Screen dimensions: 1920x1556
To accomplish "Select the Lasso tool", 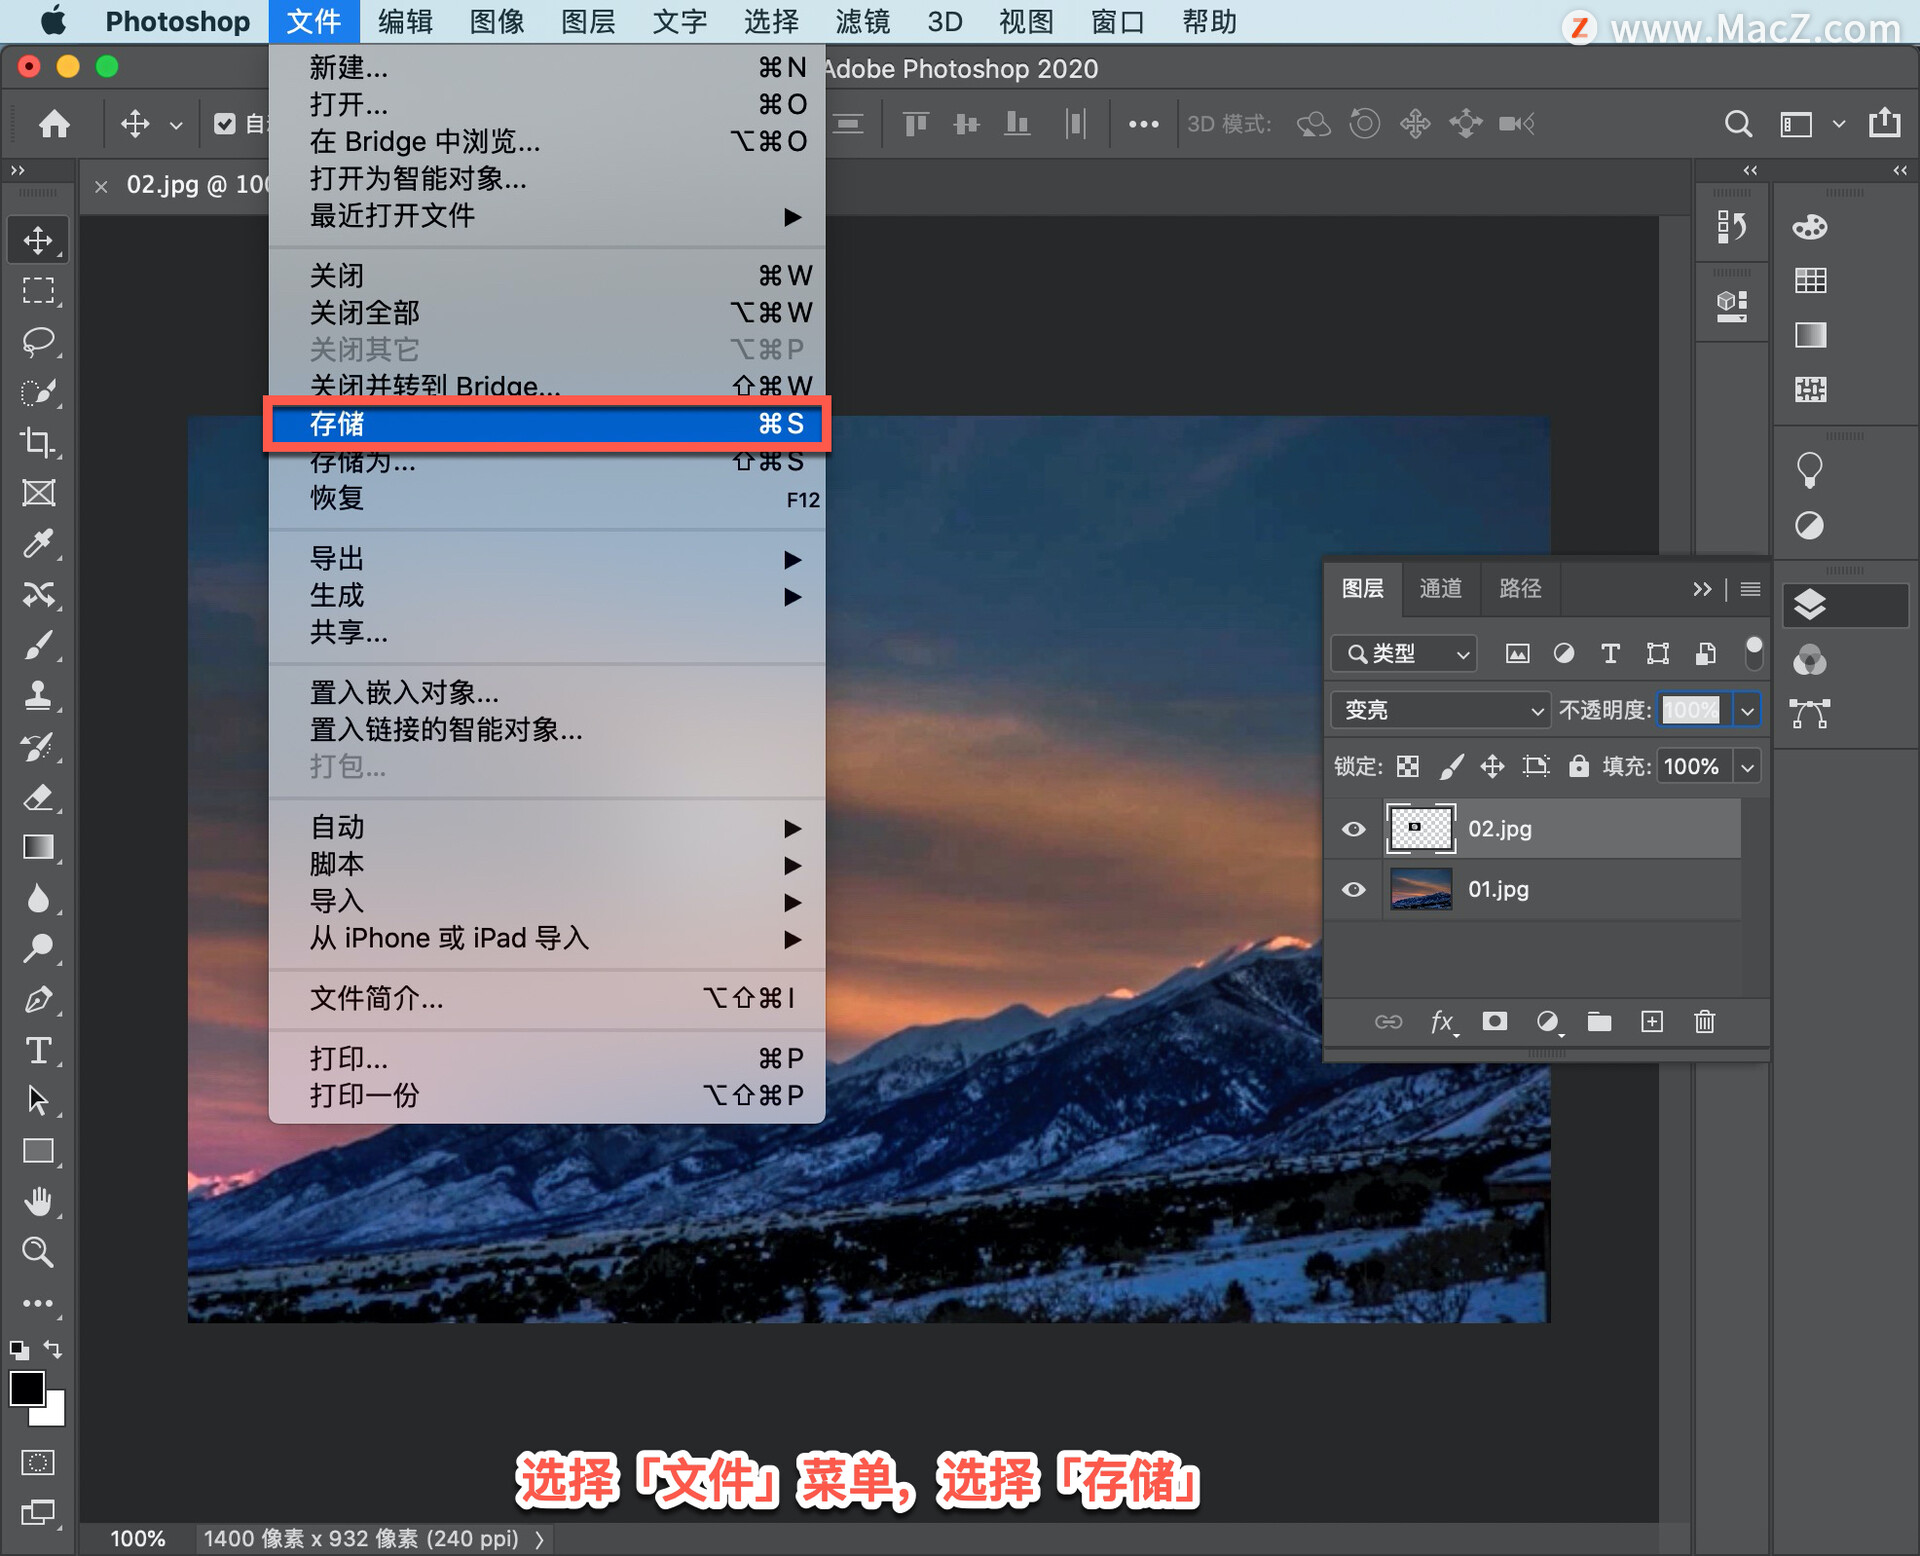I will [x=38, y=342].
